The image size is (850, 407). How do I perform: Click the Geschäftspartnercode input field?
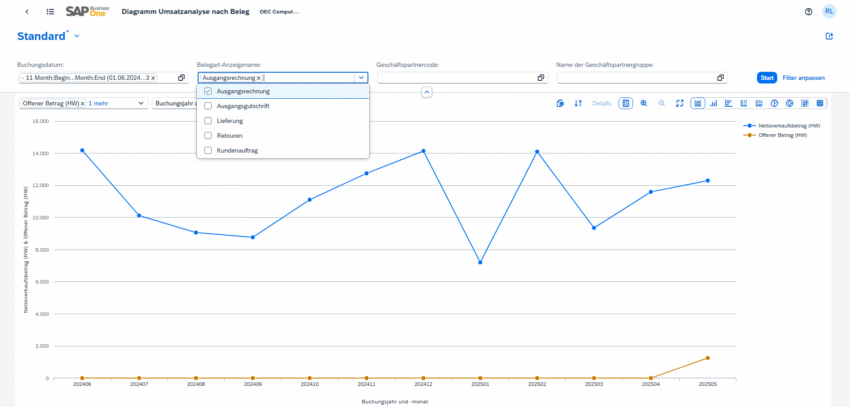tap(455, 77)
